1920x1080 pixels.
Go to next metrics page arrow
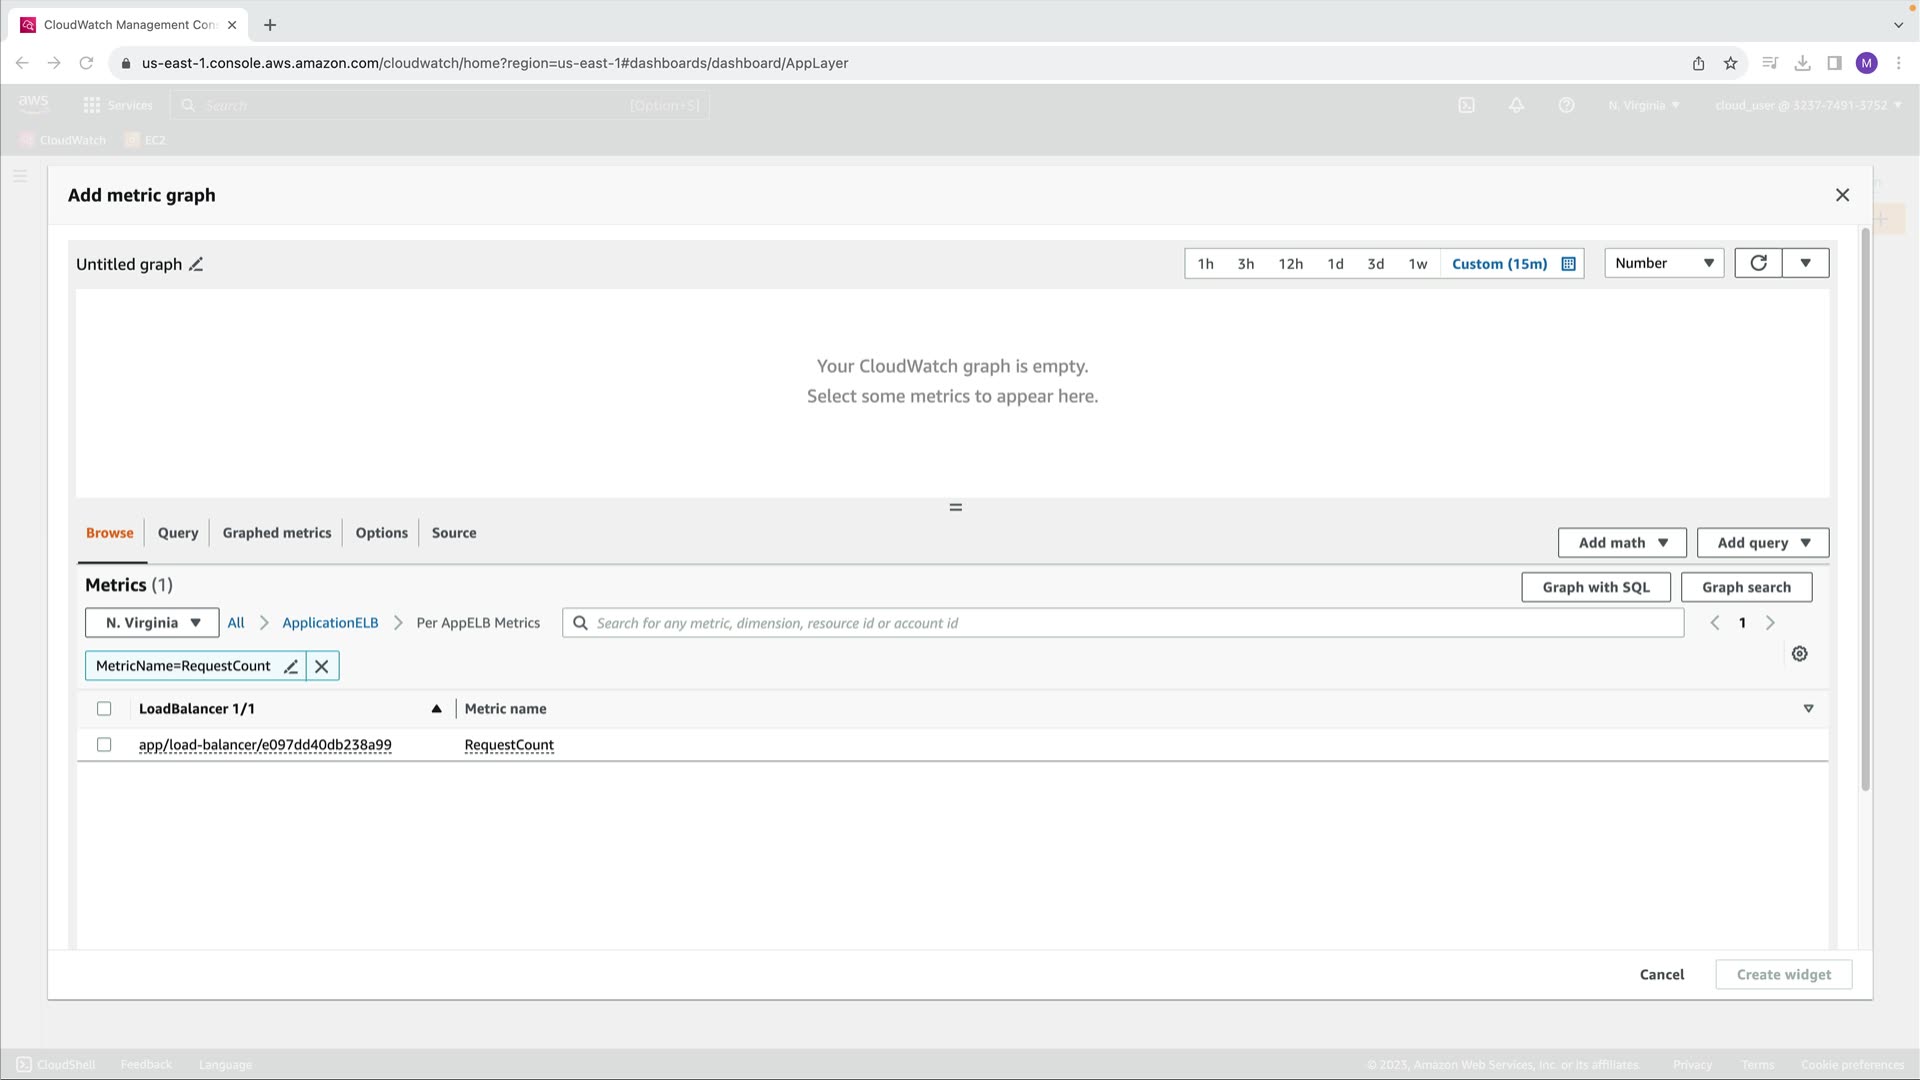pos(1770,623)
